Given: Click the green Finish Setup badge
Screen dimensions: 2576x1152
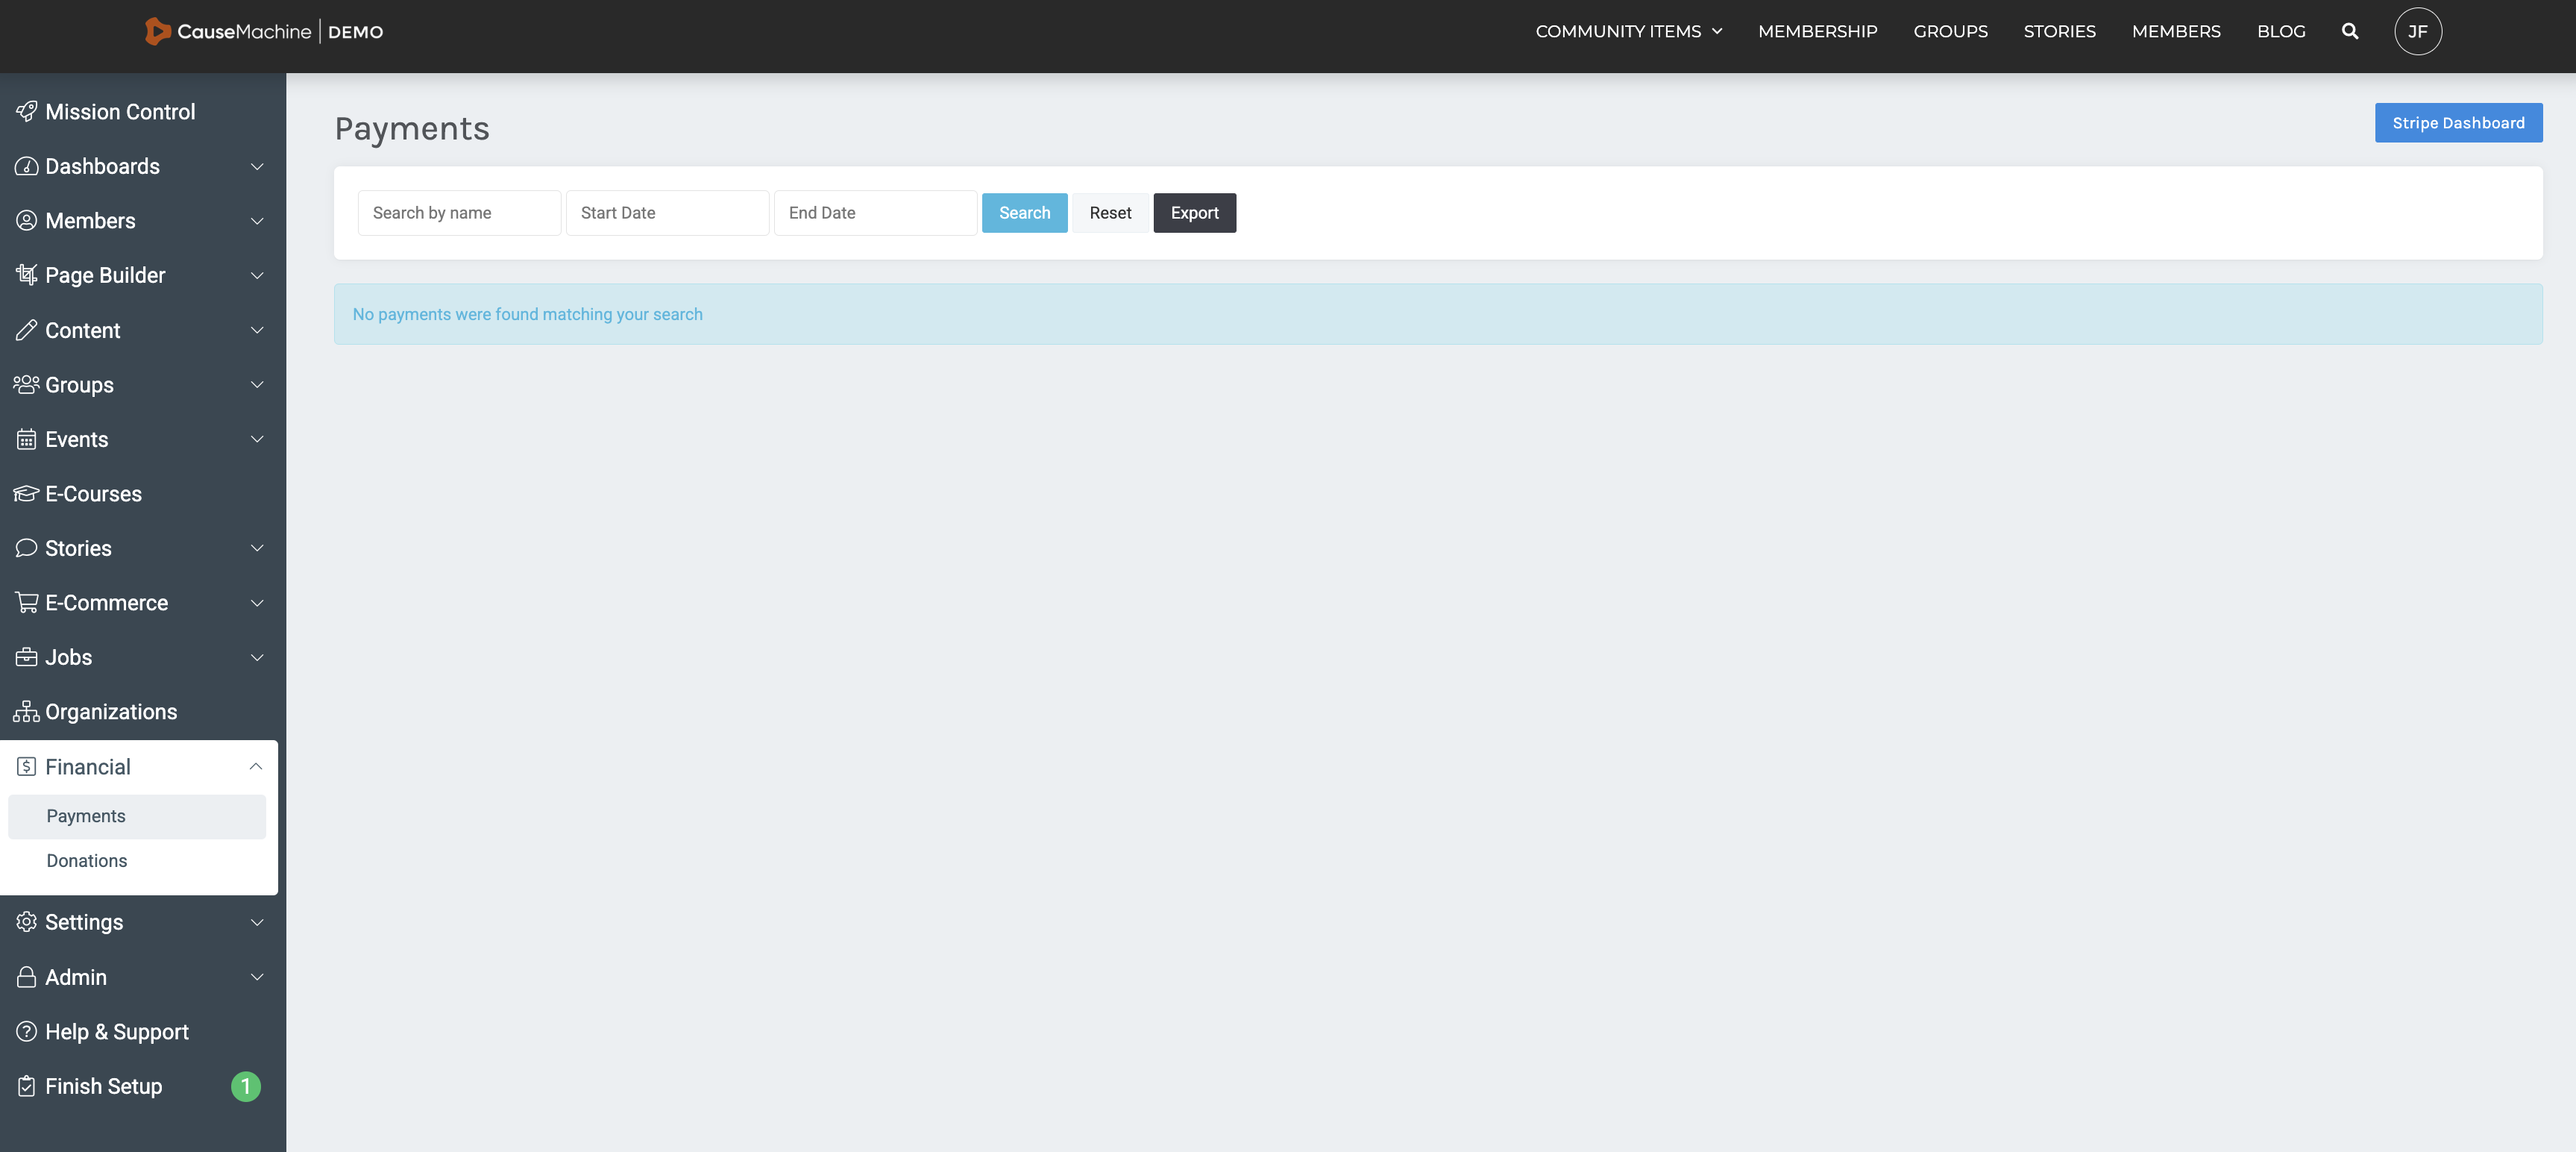Looking at the screenshot, I should click(245, 1086).
